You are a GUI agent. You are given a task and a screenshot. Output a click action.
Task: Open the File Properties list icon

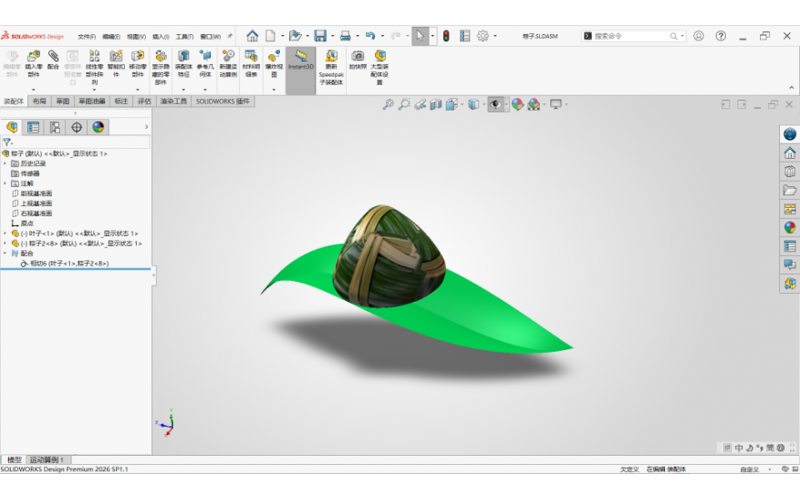click(x=464, y=36)
